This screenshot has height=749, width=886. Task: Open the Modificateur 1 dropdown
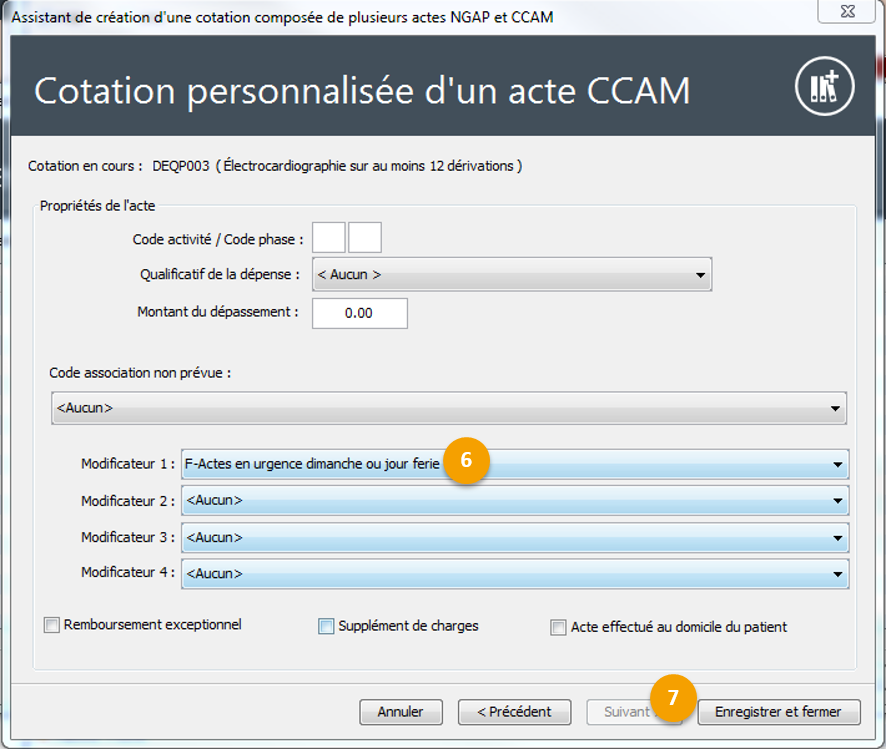514,465
